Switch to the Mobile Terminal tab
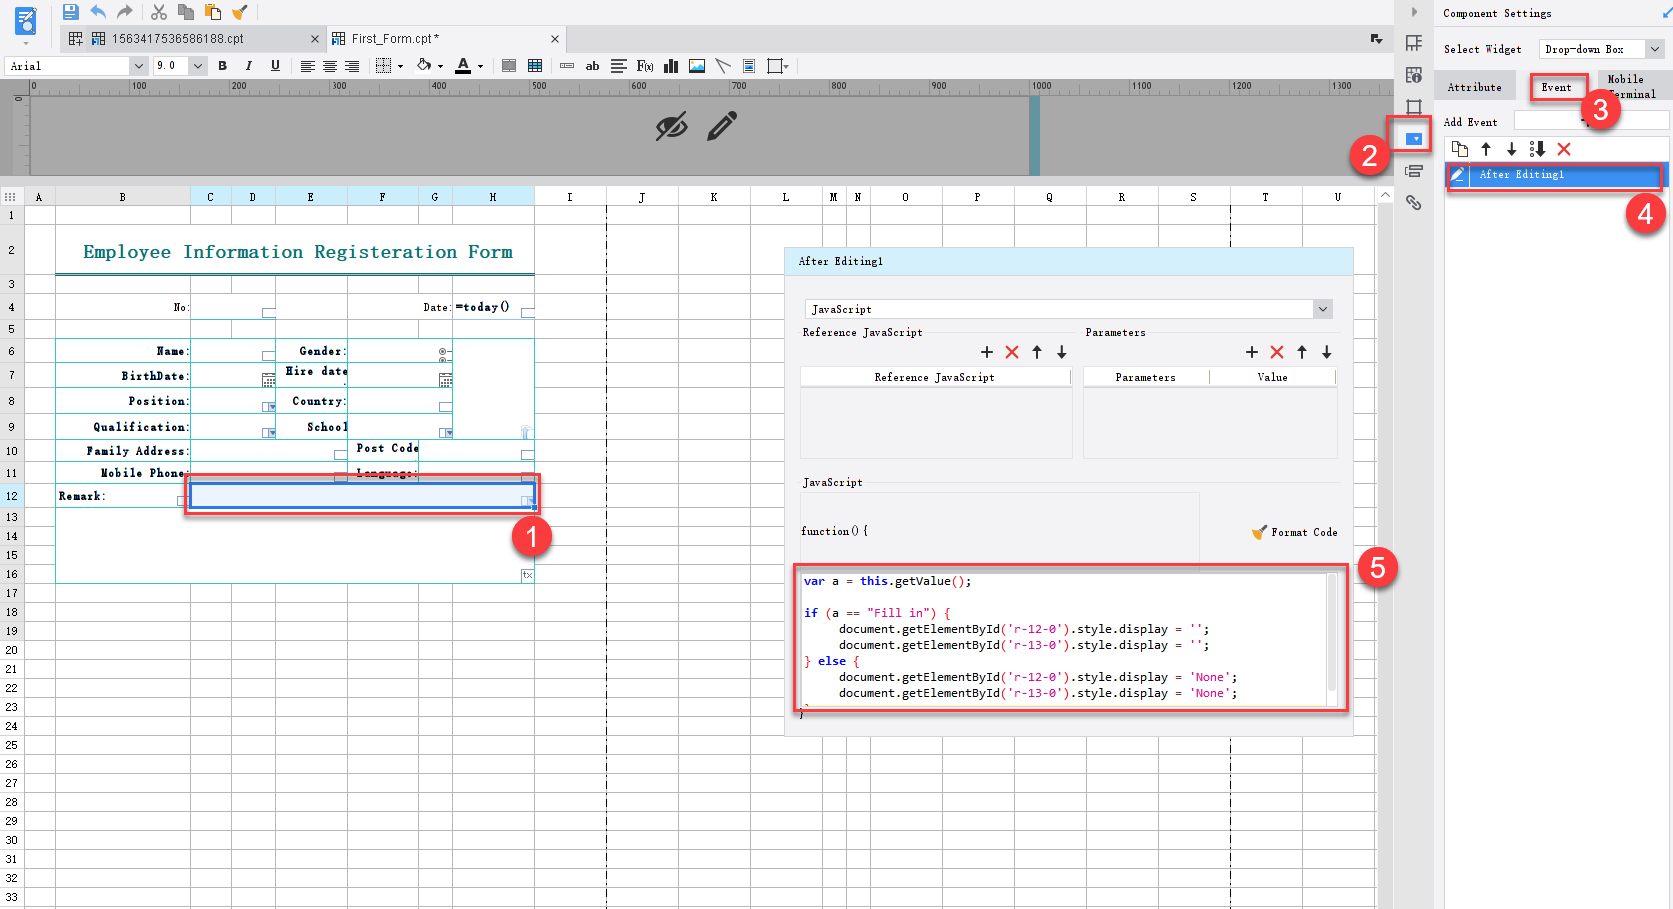Image resolution: width=1673 pixels, height=909 pixels. [1632, 86]
